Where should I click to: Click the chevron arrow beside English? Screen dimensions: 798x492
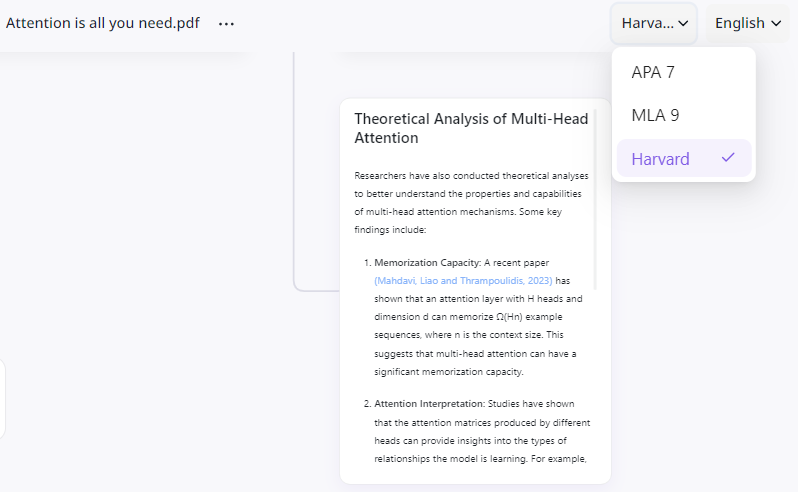[776, 23]
